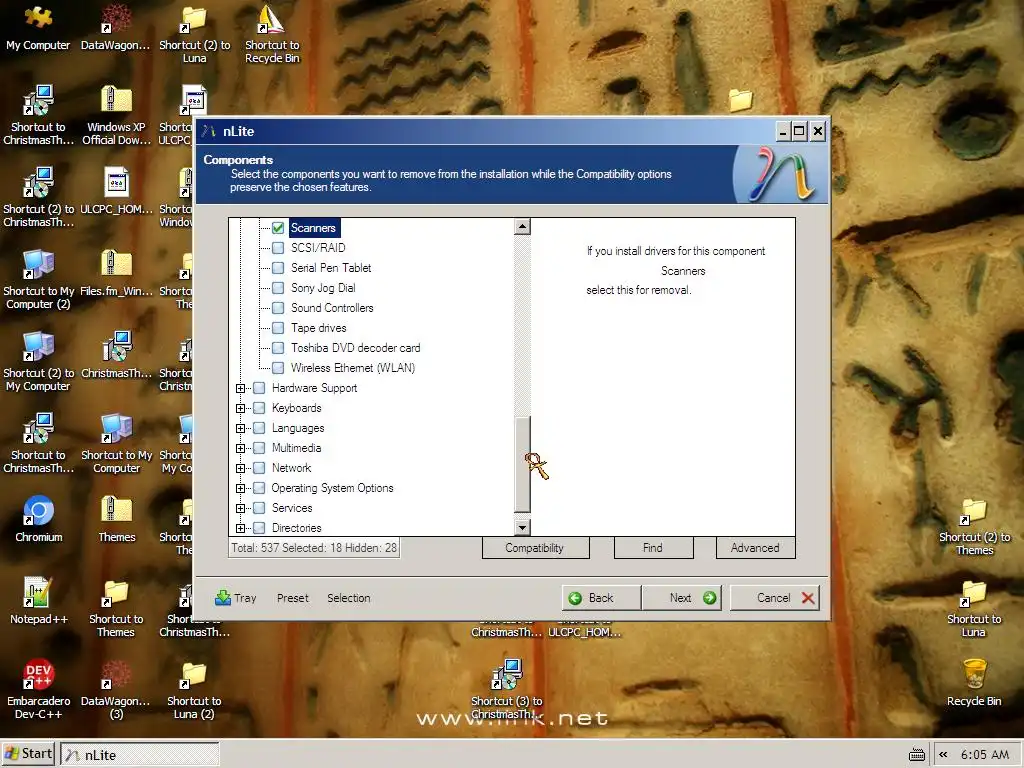Click the components list scroll down arrow
Image resolution: width=1024 pixels, height=768 pixels.
(522, 527)
